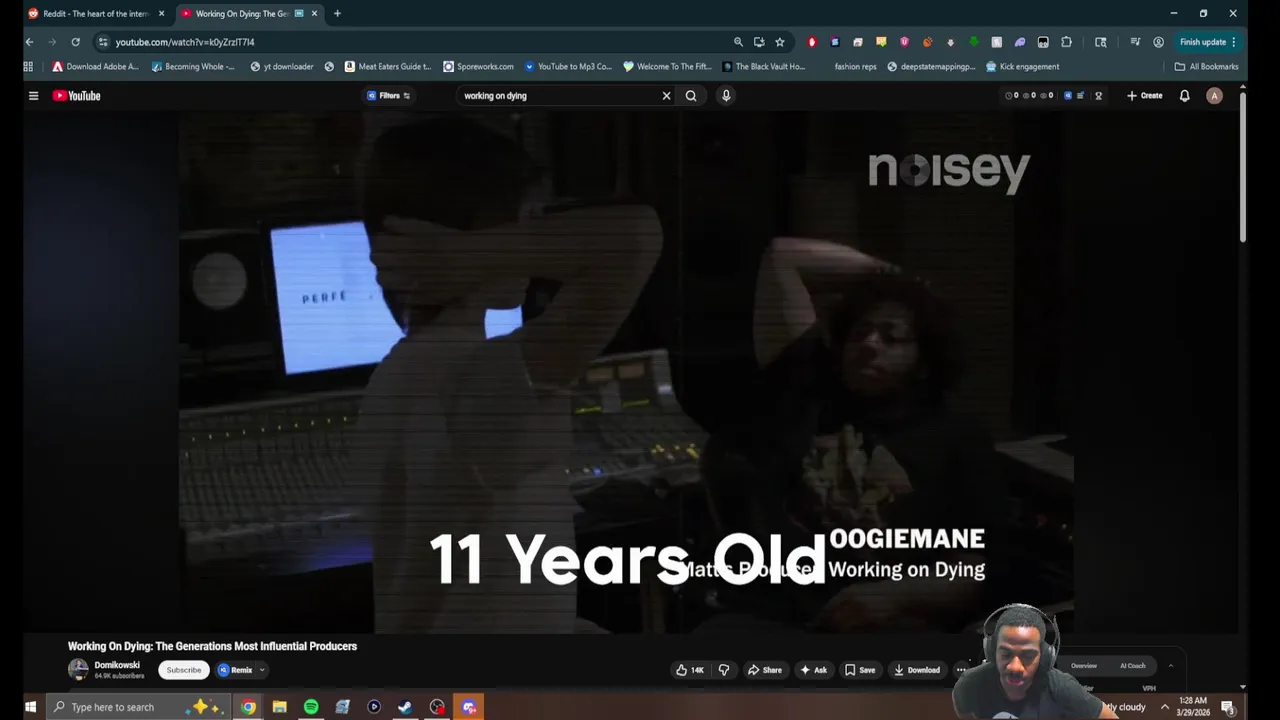
Task: Open the fashion reps bookmark
Action: pos(855,67)
